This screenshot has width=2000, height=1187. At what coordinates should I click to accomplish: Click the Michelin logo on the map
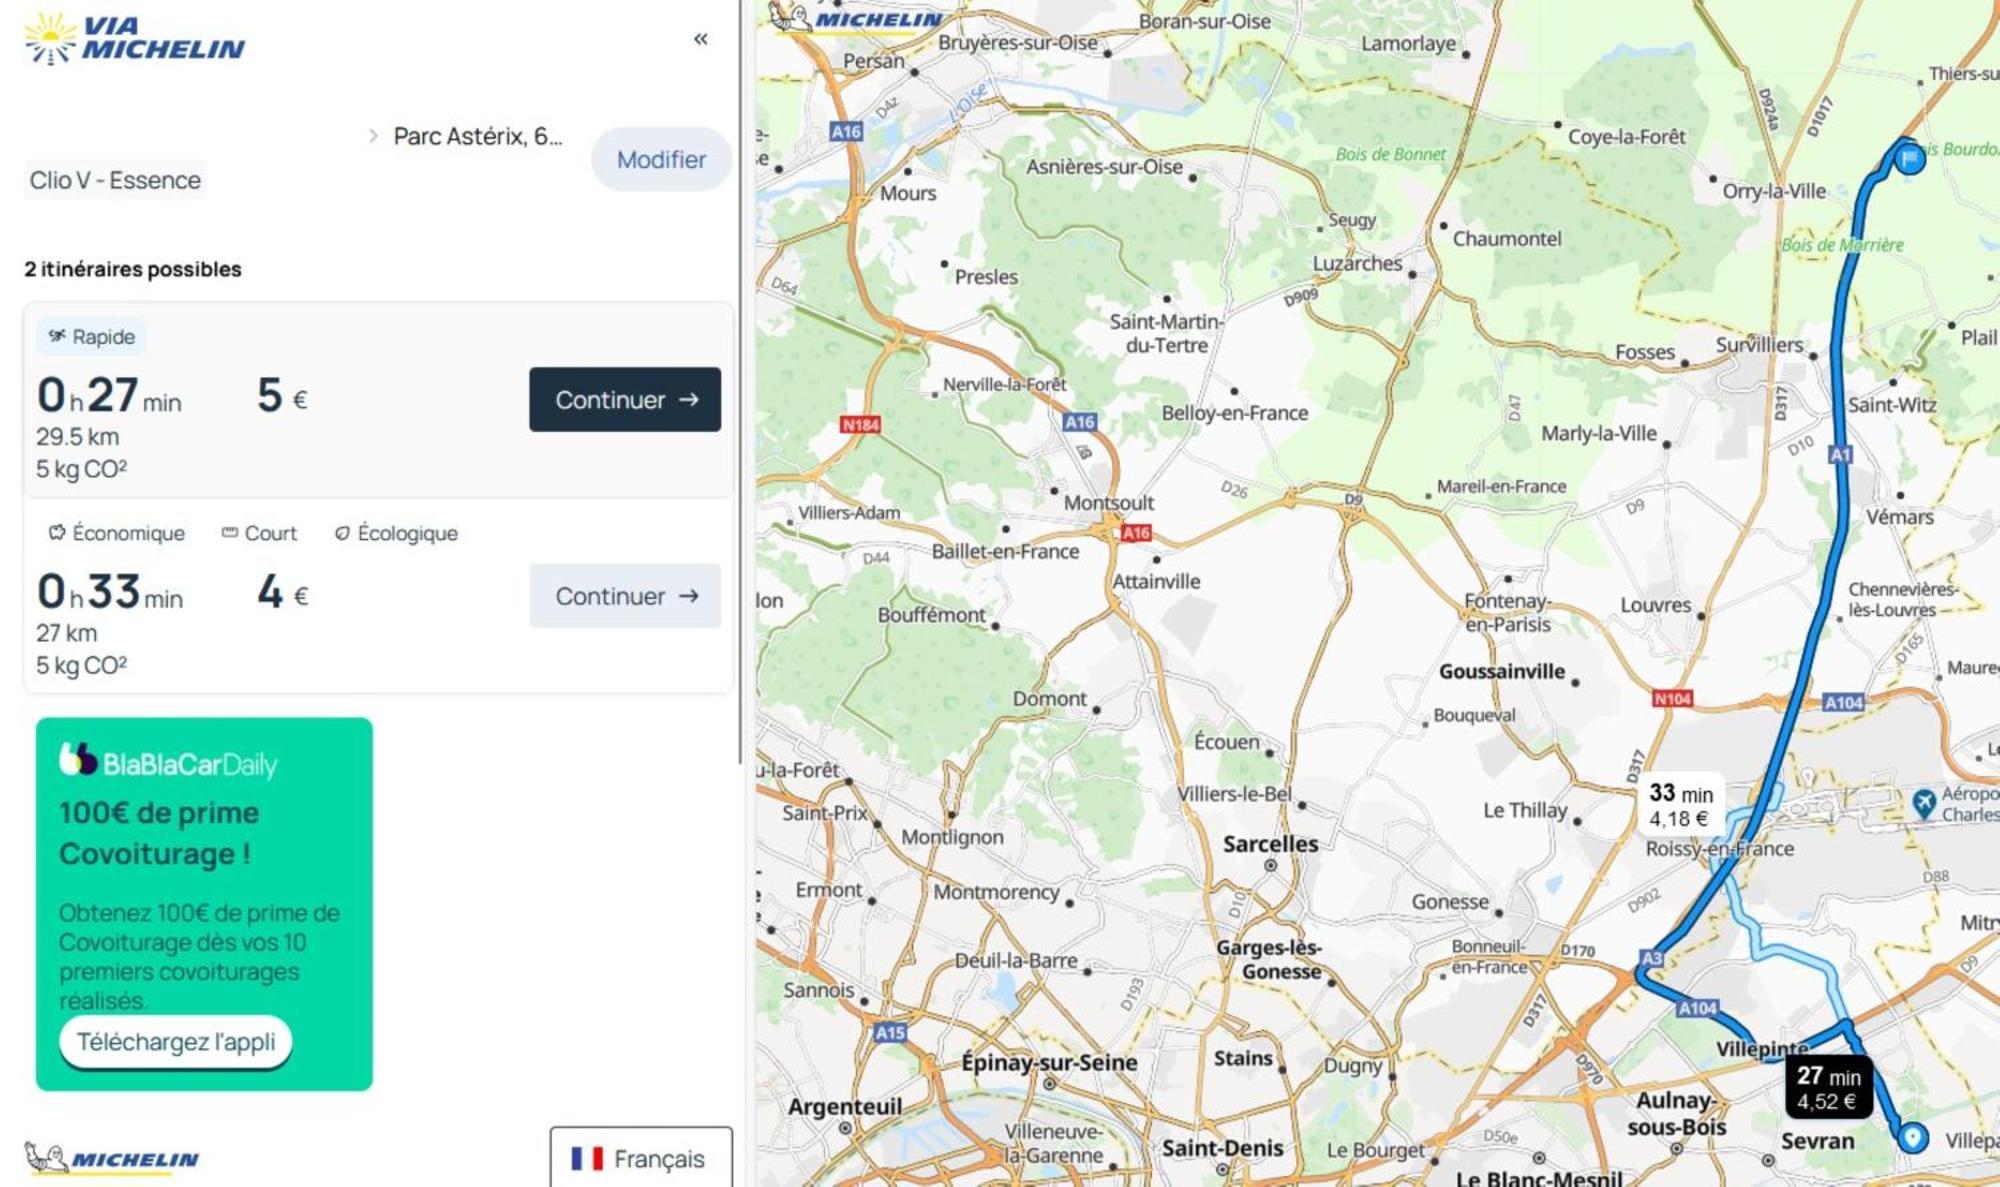855,17
